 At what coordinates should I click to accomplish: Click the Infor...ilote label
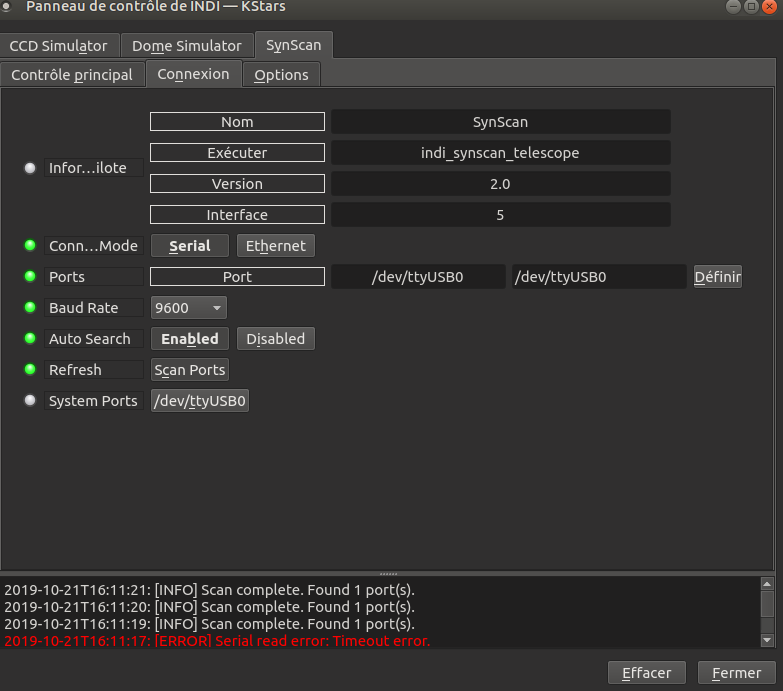[94, 168]
